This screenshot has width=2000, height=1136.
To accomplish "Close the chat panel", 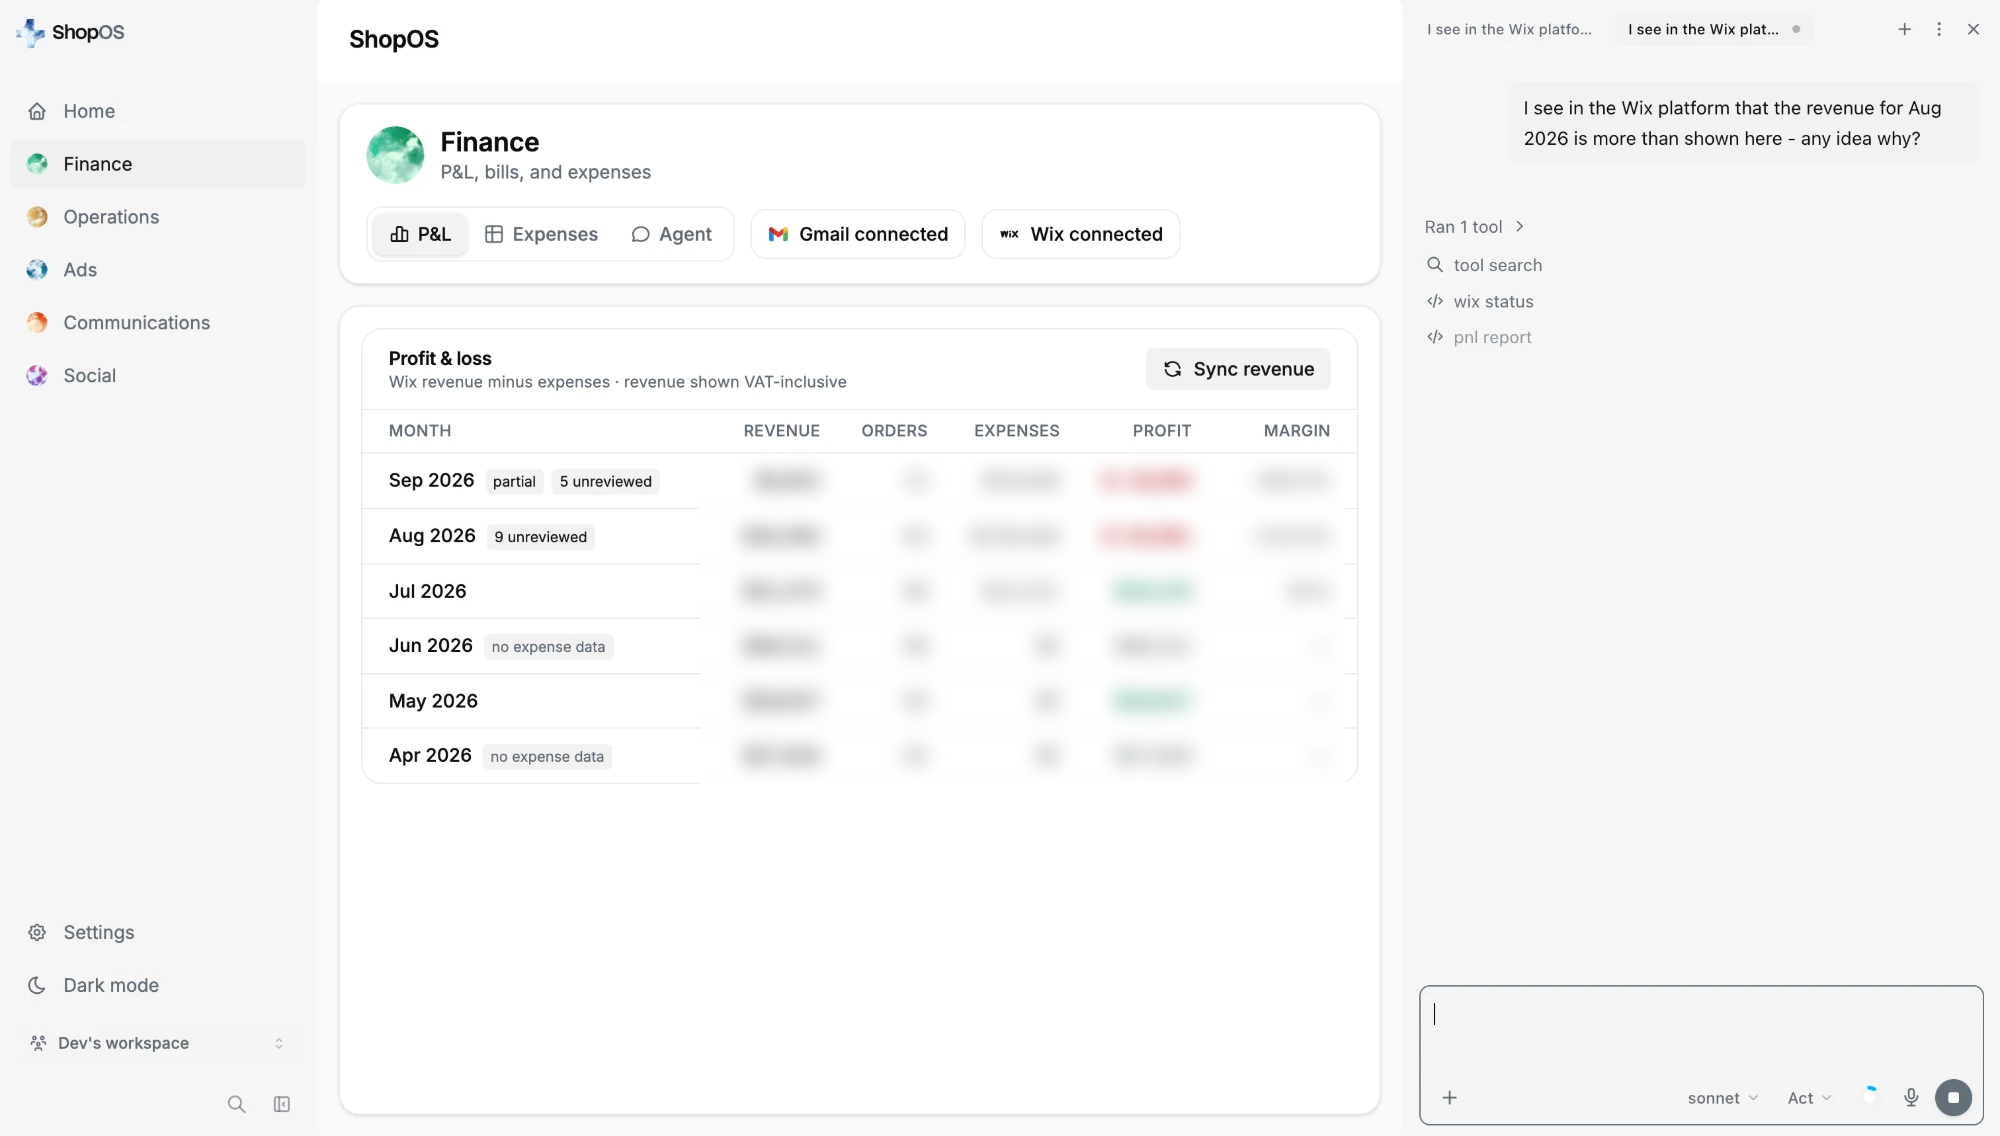I will (1973, 30).
